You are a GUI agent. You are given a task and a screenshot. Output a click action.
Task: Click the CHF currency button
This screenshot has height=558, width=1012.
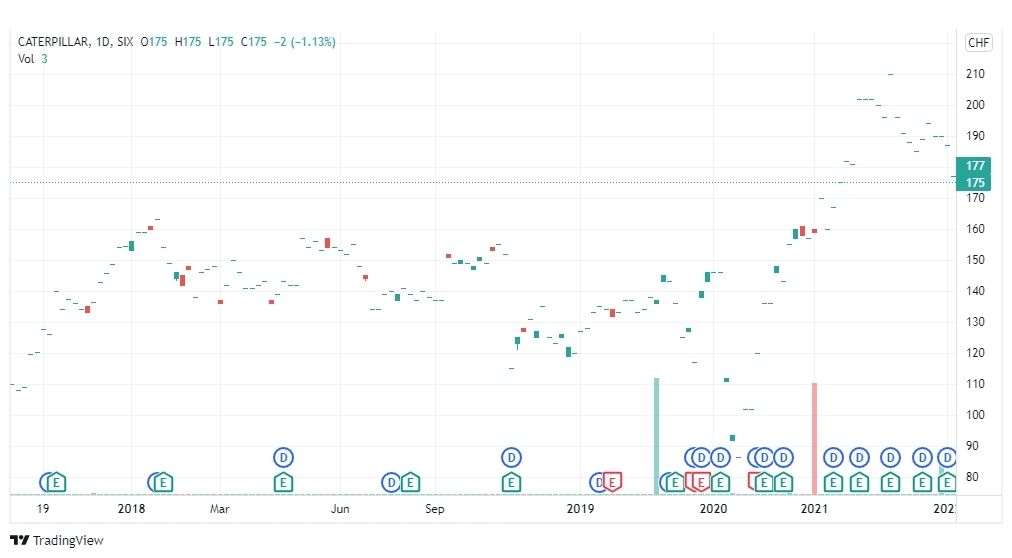978,43
